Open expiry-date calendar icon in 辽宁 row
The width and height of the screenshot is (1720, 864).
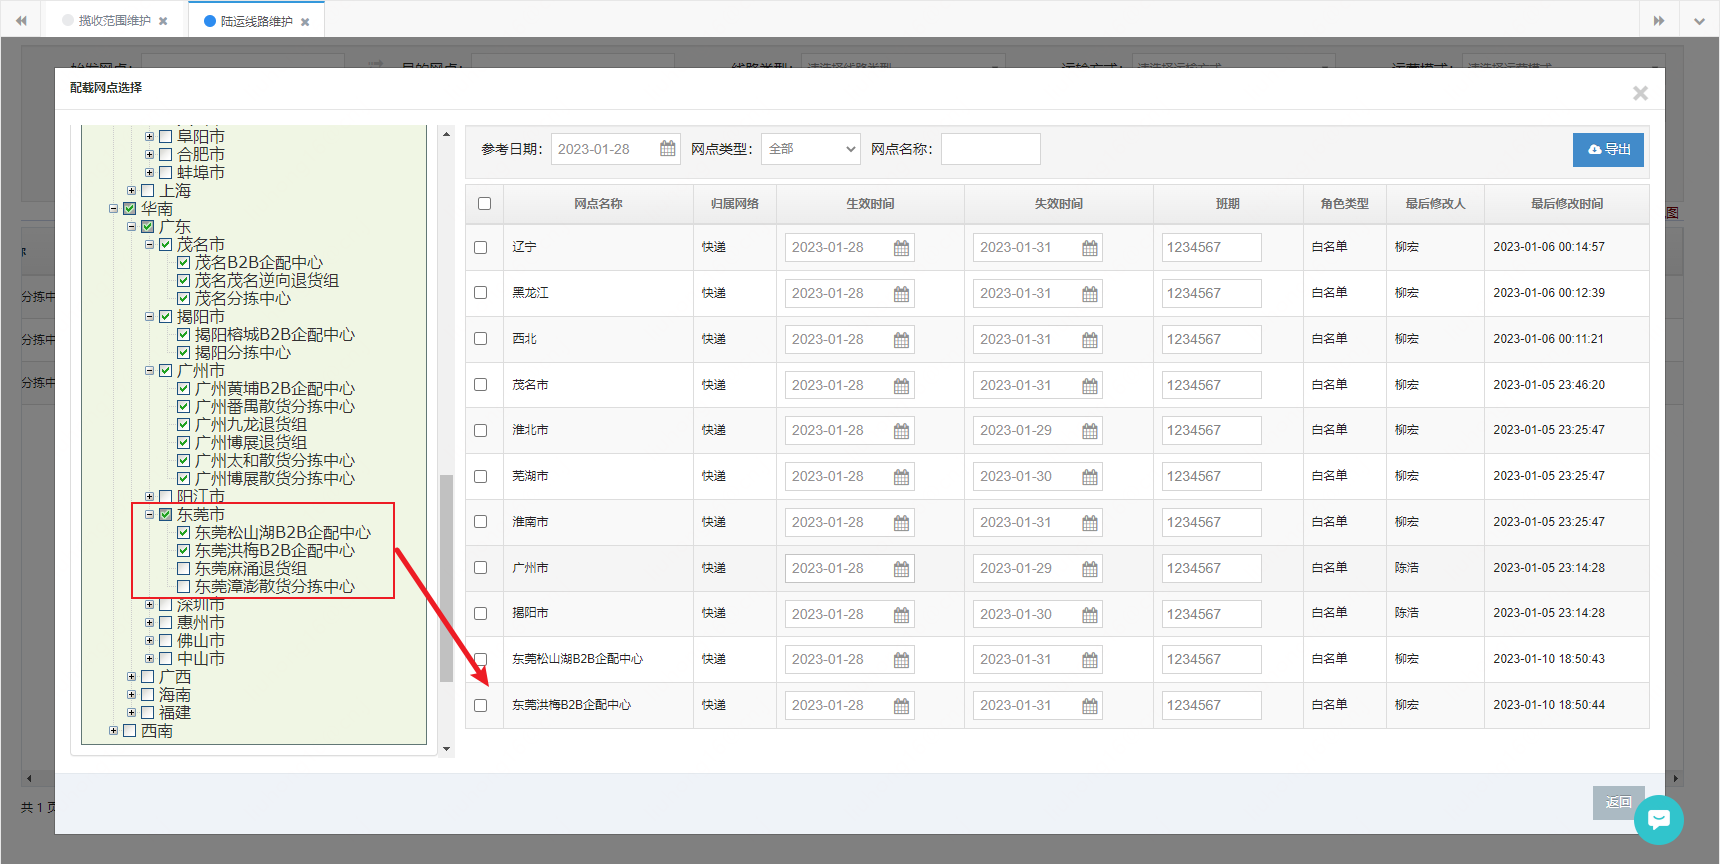pyautogui.click(x=1090, y=248)
